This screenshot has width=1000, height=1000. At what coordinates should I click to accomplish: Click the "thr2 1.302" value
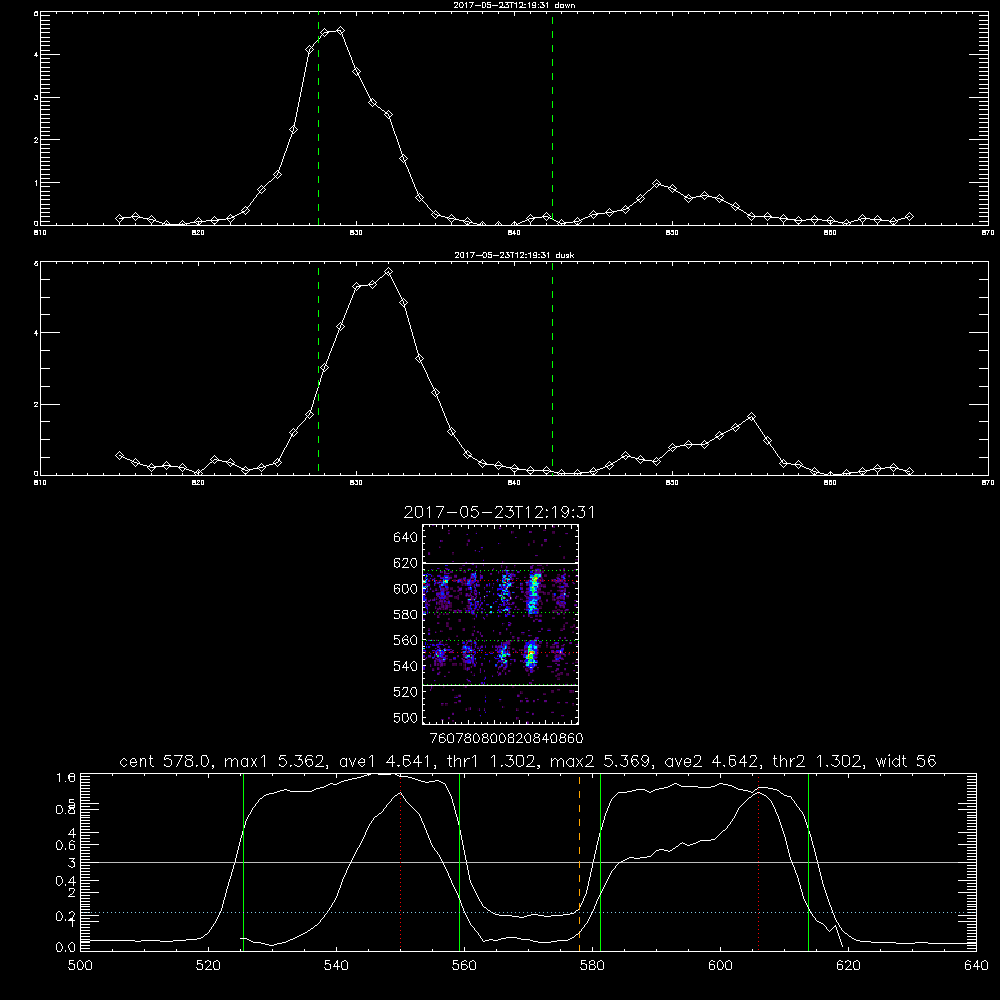(818, 761)
